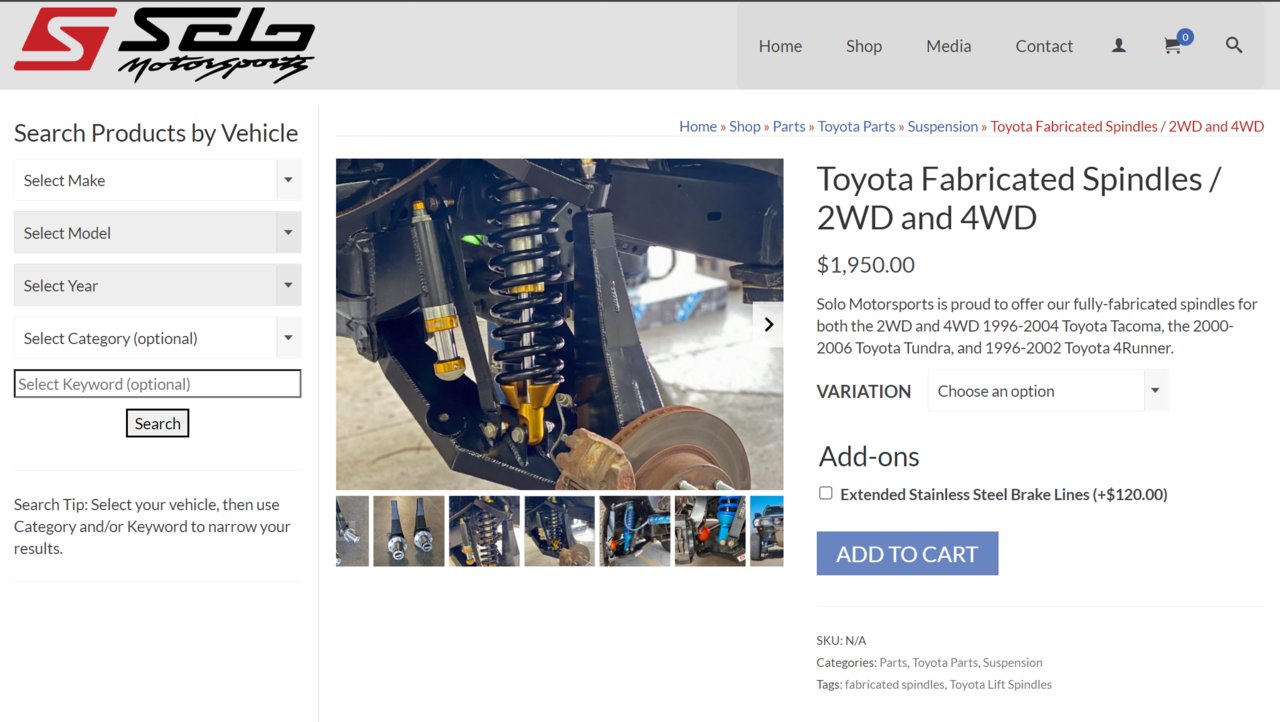
Task: Focus the Select Keyword (optional) field
Action: pyautogui.click(x=157, y=384)
